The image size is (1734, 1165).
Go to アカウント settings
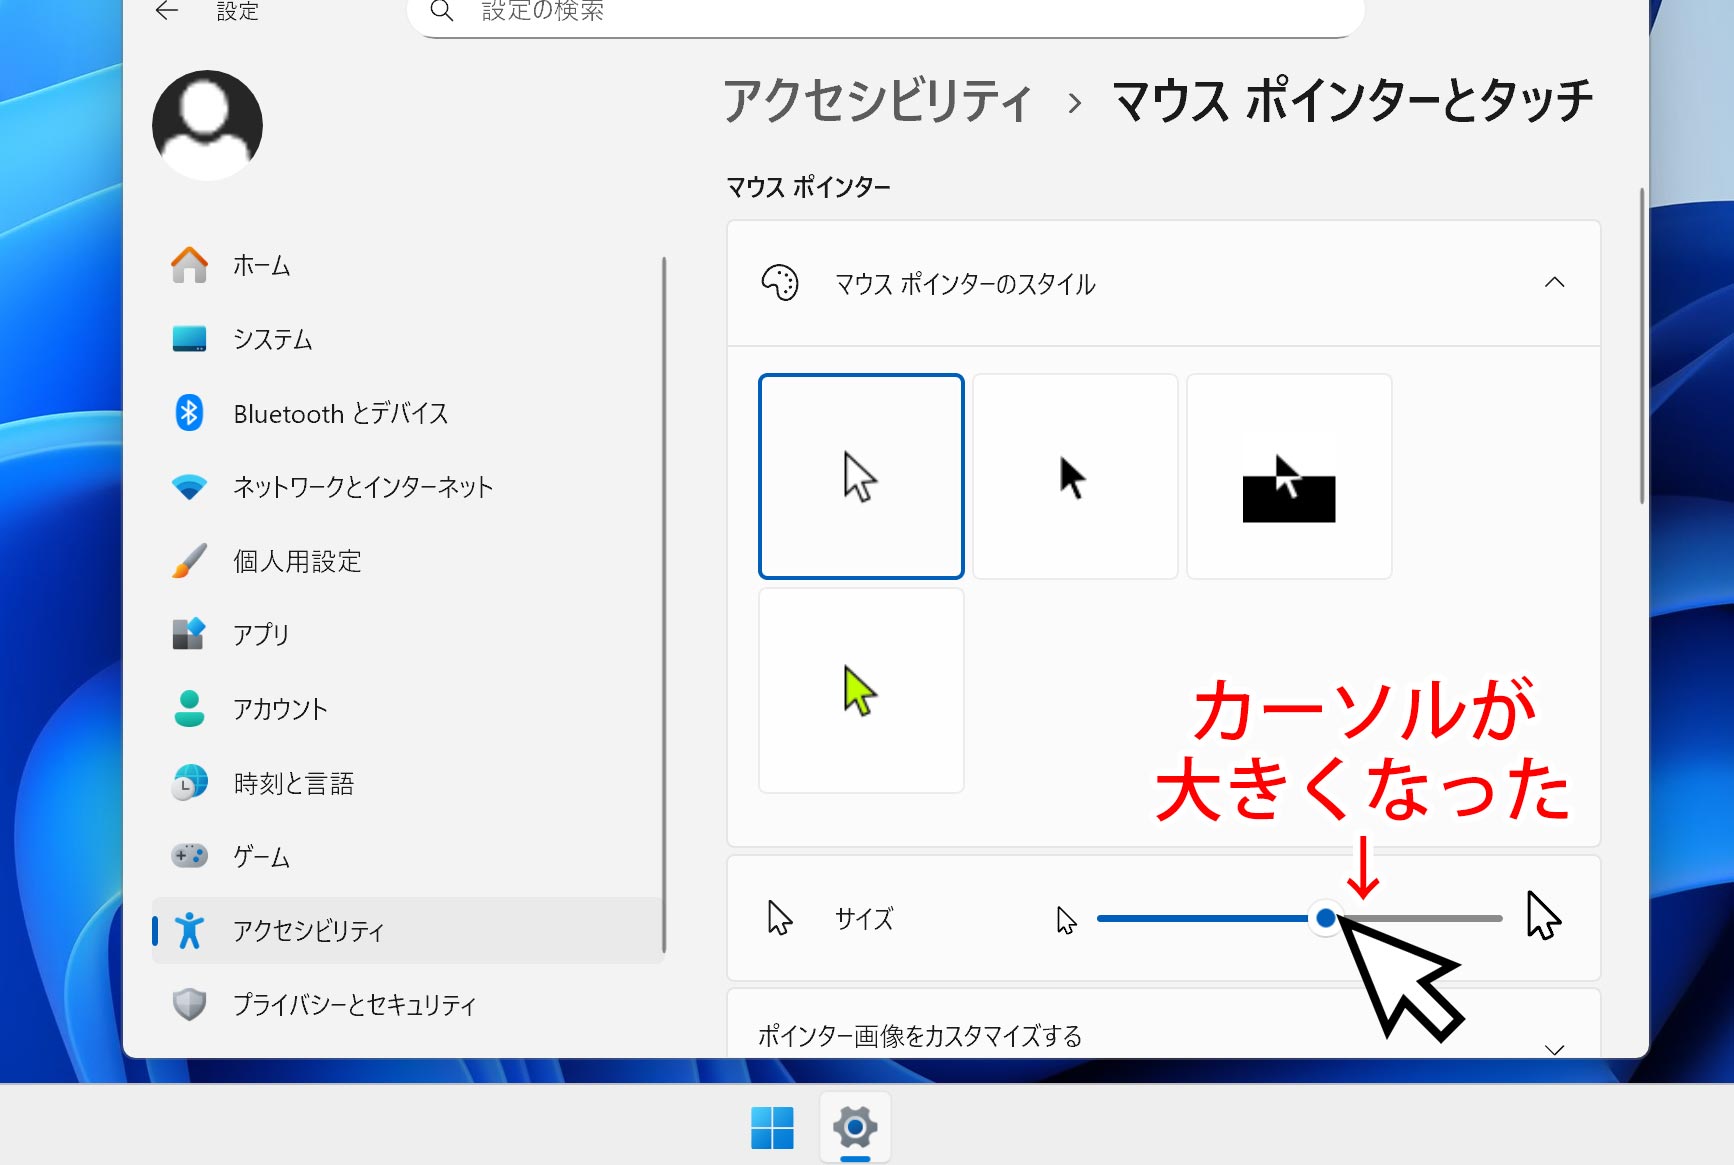coord(280,709)
